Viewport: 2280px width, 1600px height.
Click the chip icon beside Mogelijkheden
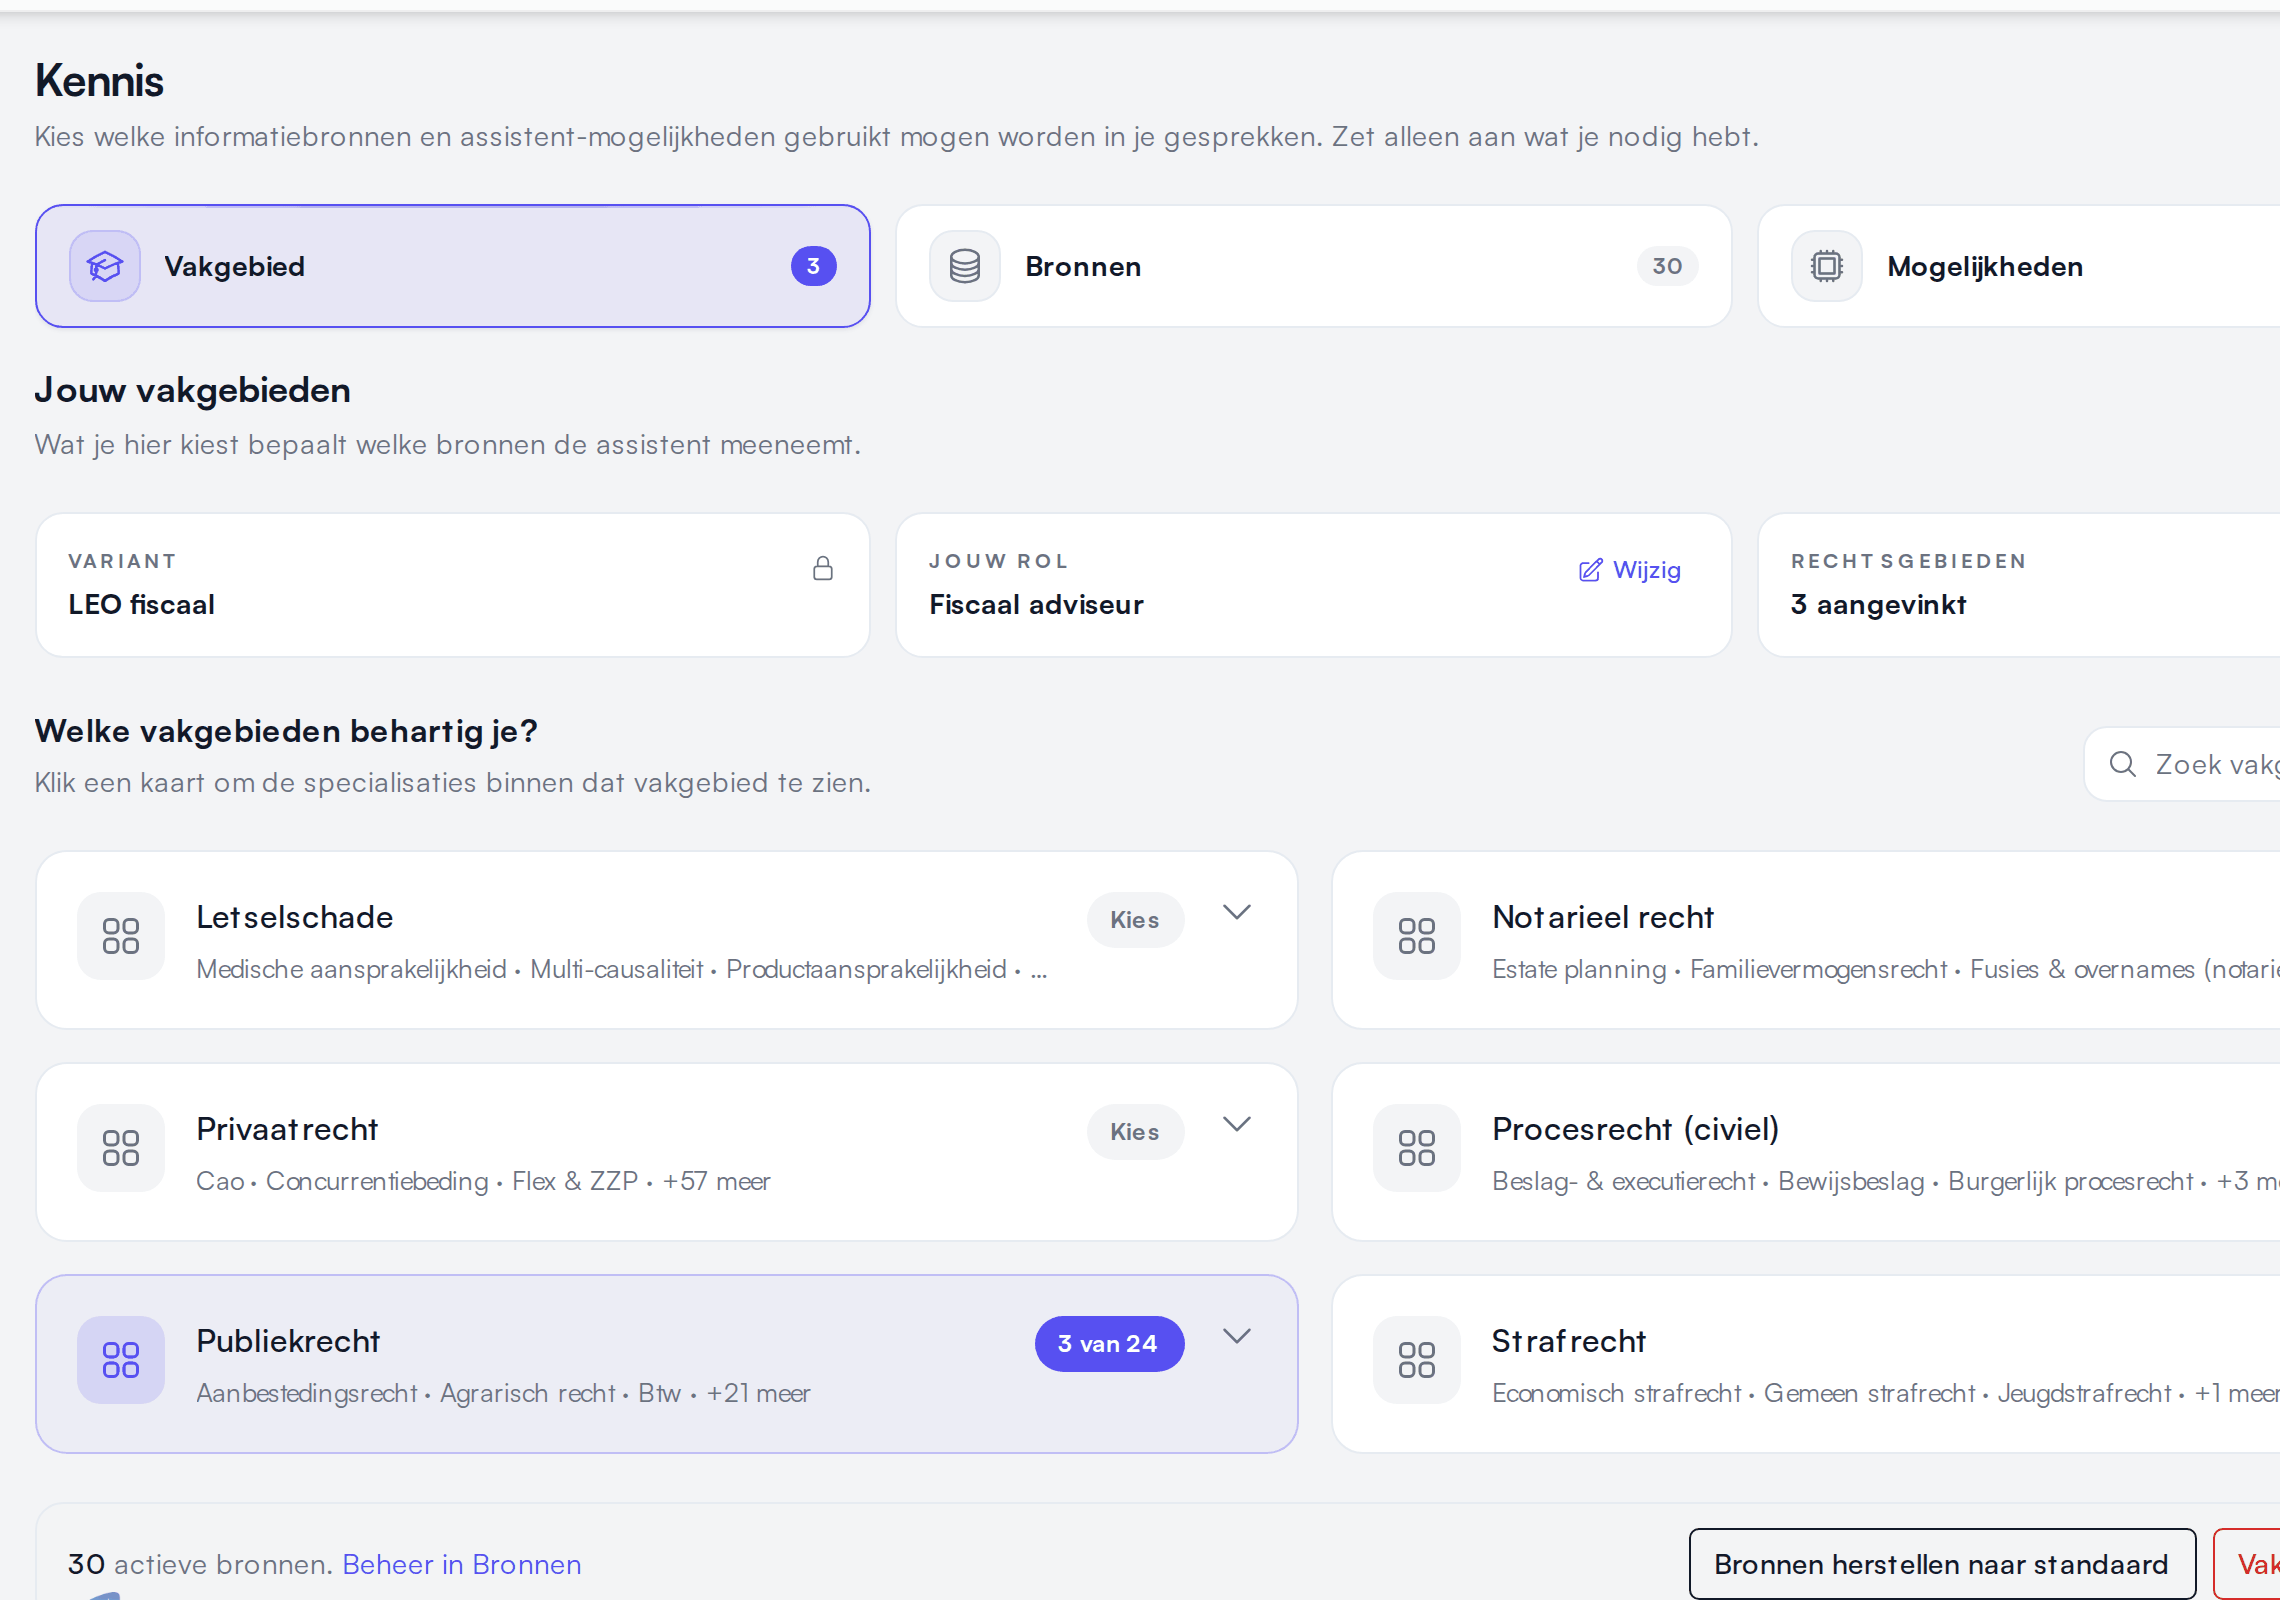coord(1827,266)
